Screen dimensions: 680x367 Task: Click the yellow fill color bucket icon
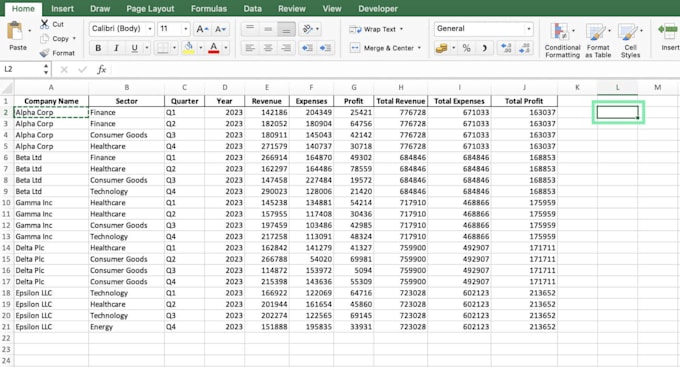[x=189, y=48]
